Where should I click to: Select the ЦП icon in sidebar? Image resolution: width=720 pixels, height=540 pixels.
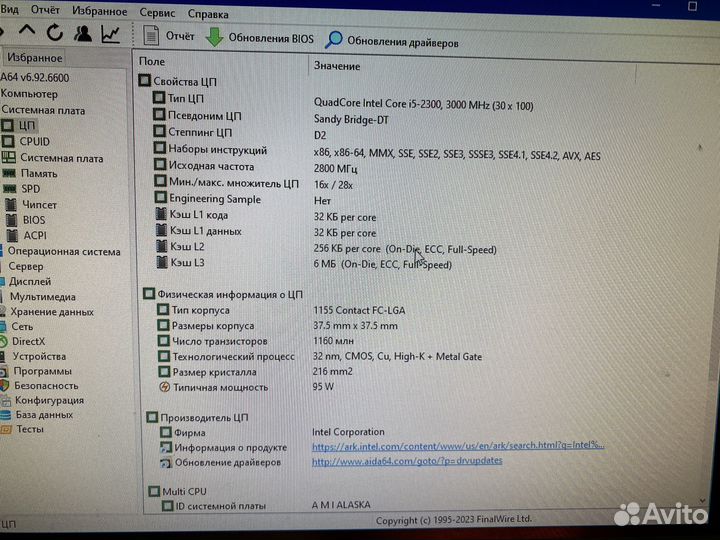(8, 125)
